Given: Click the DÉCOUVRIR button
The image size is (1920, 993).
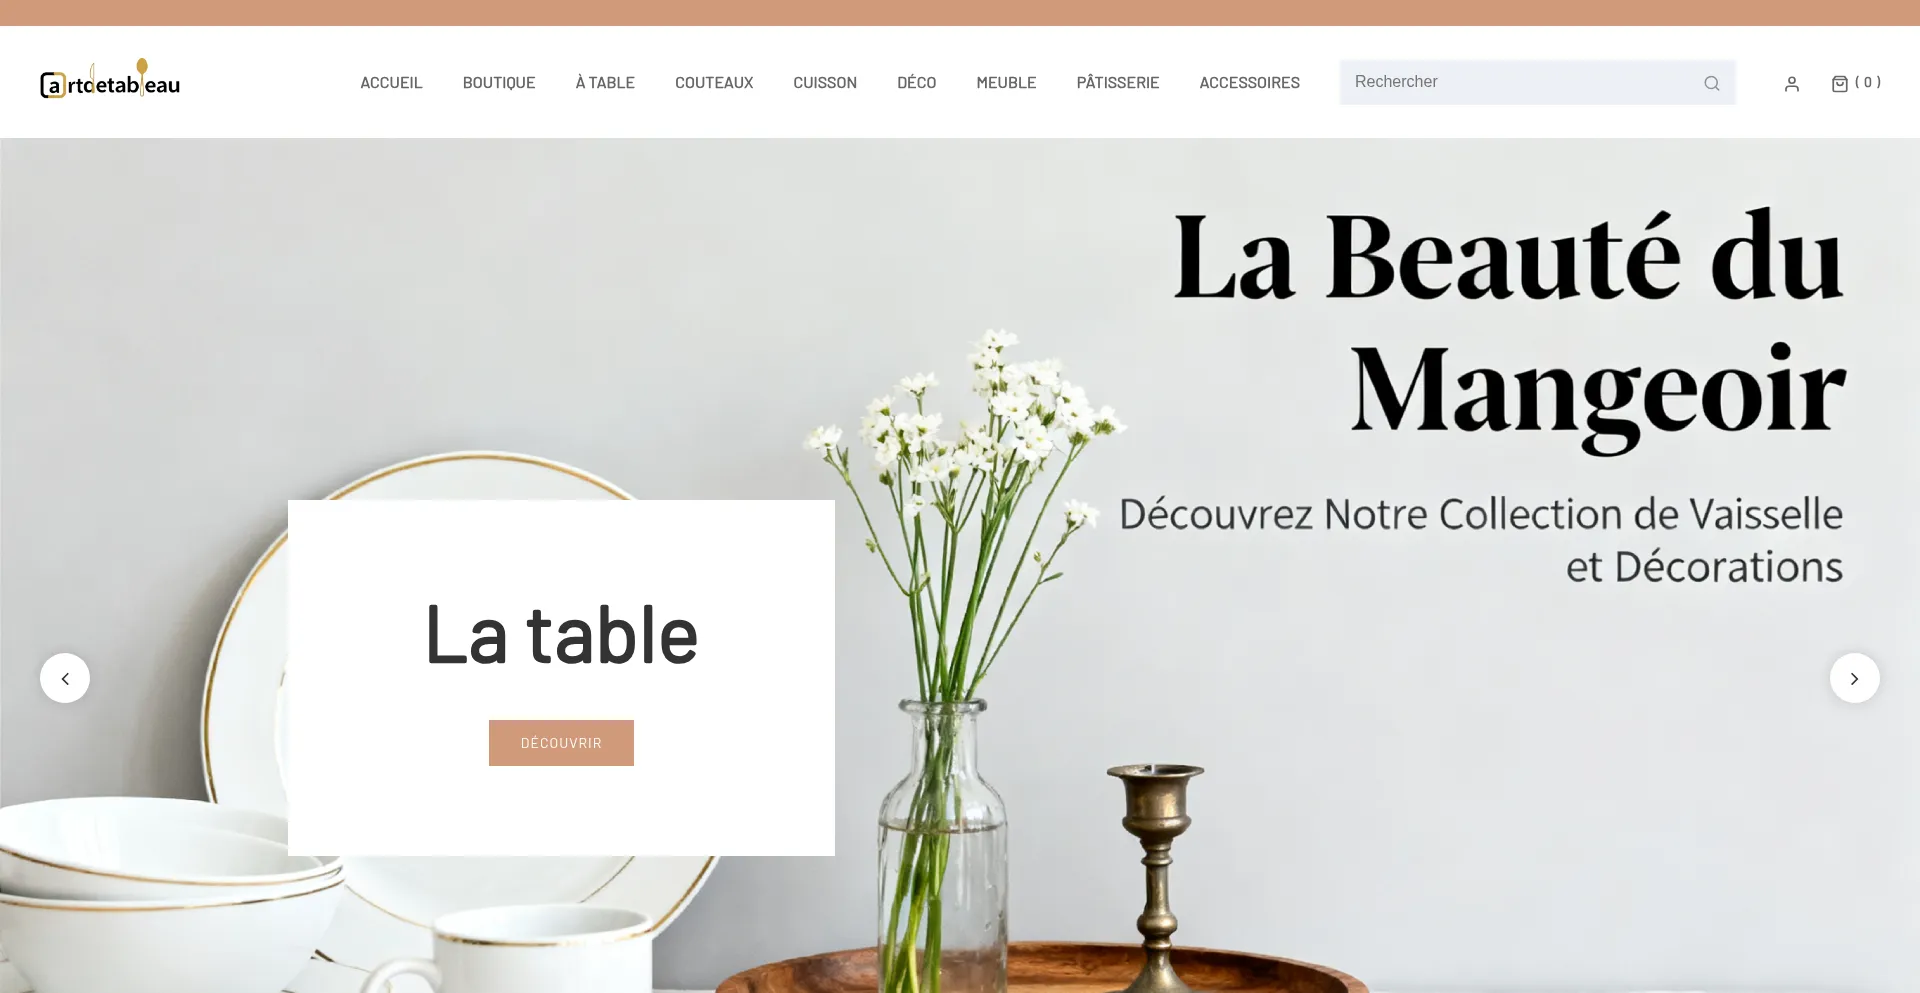Looking at the screenshot, I should [561, 743].
